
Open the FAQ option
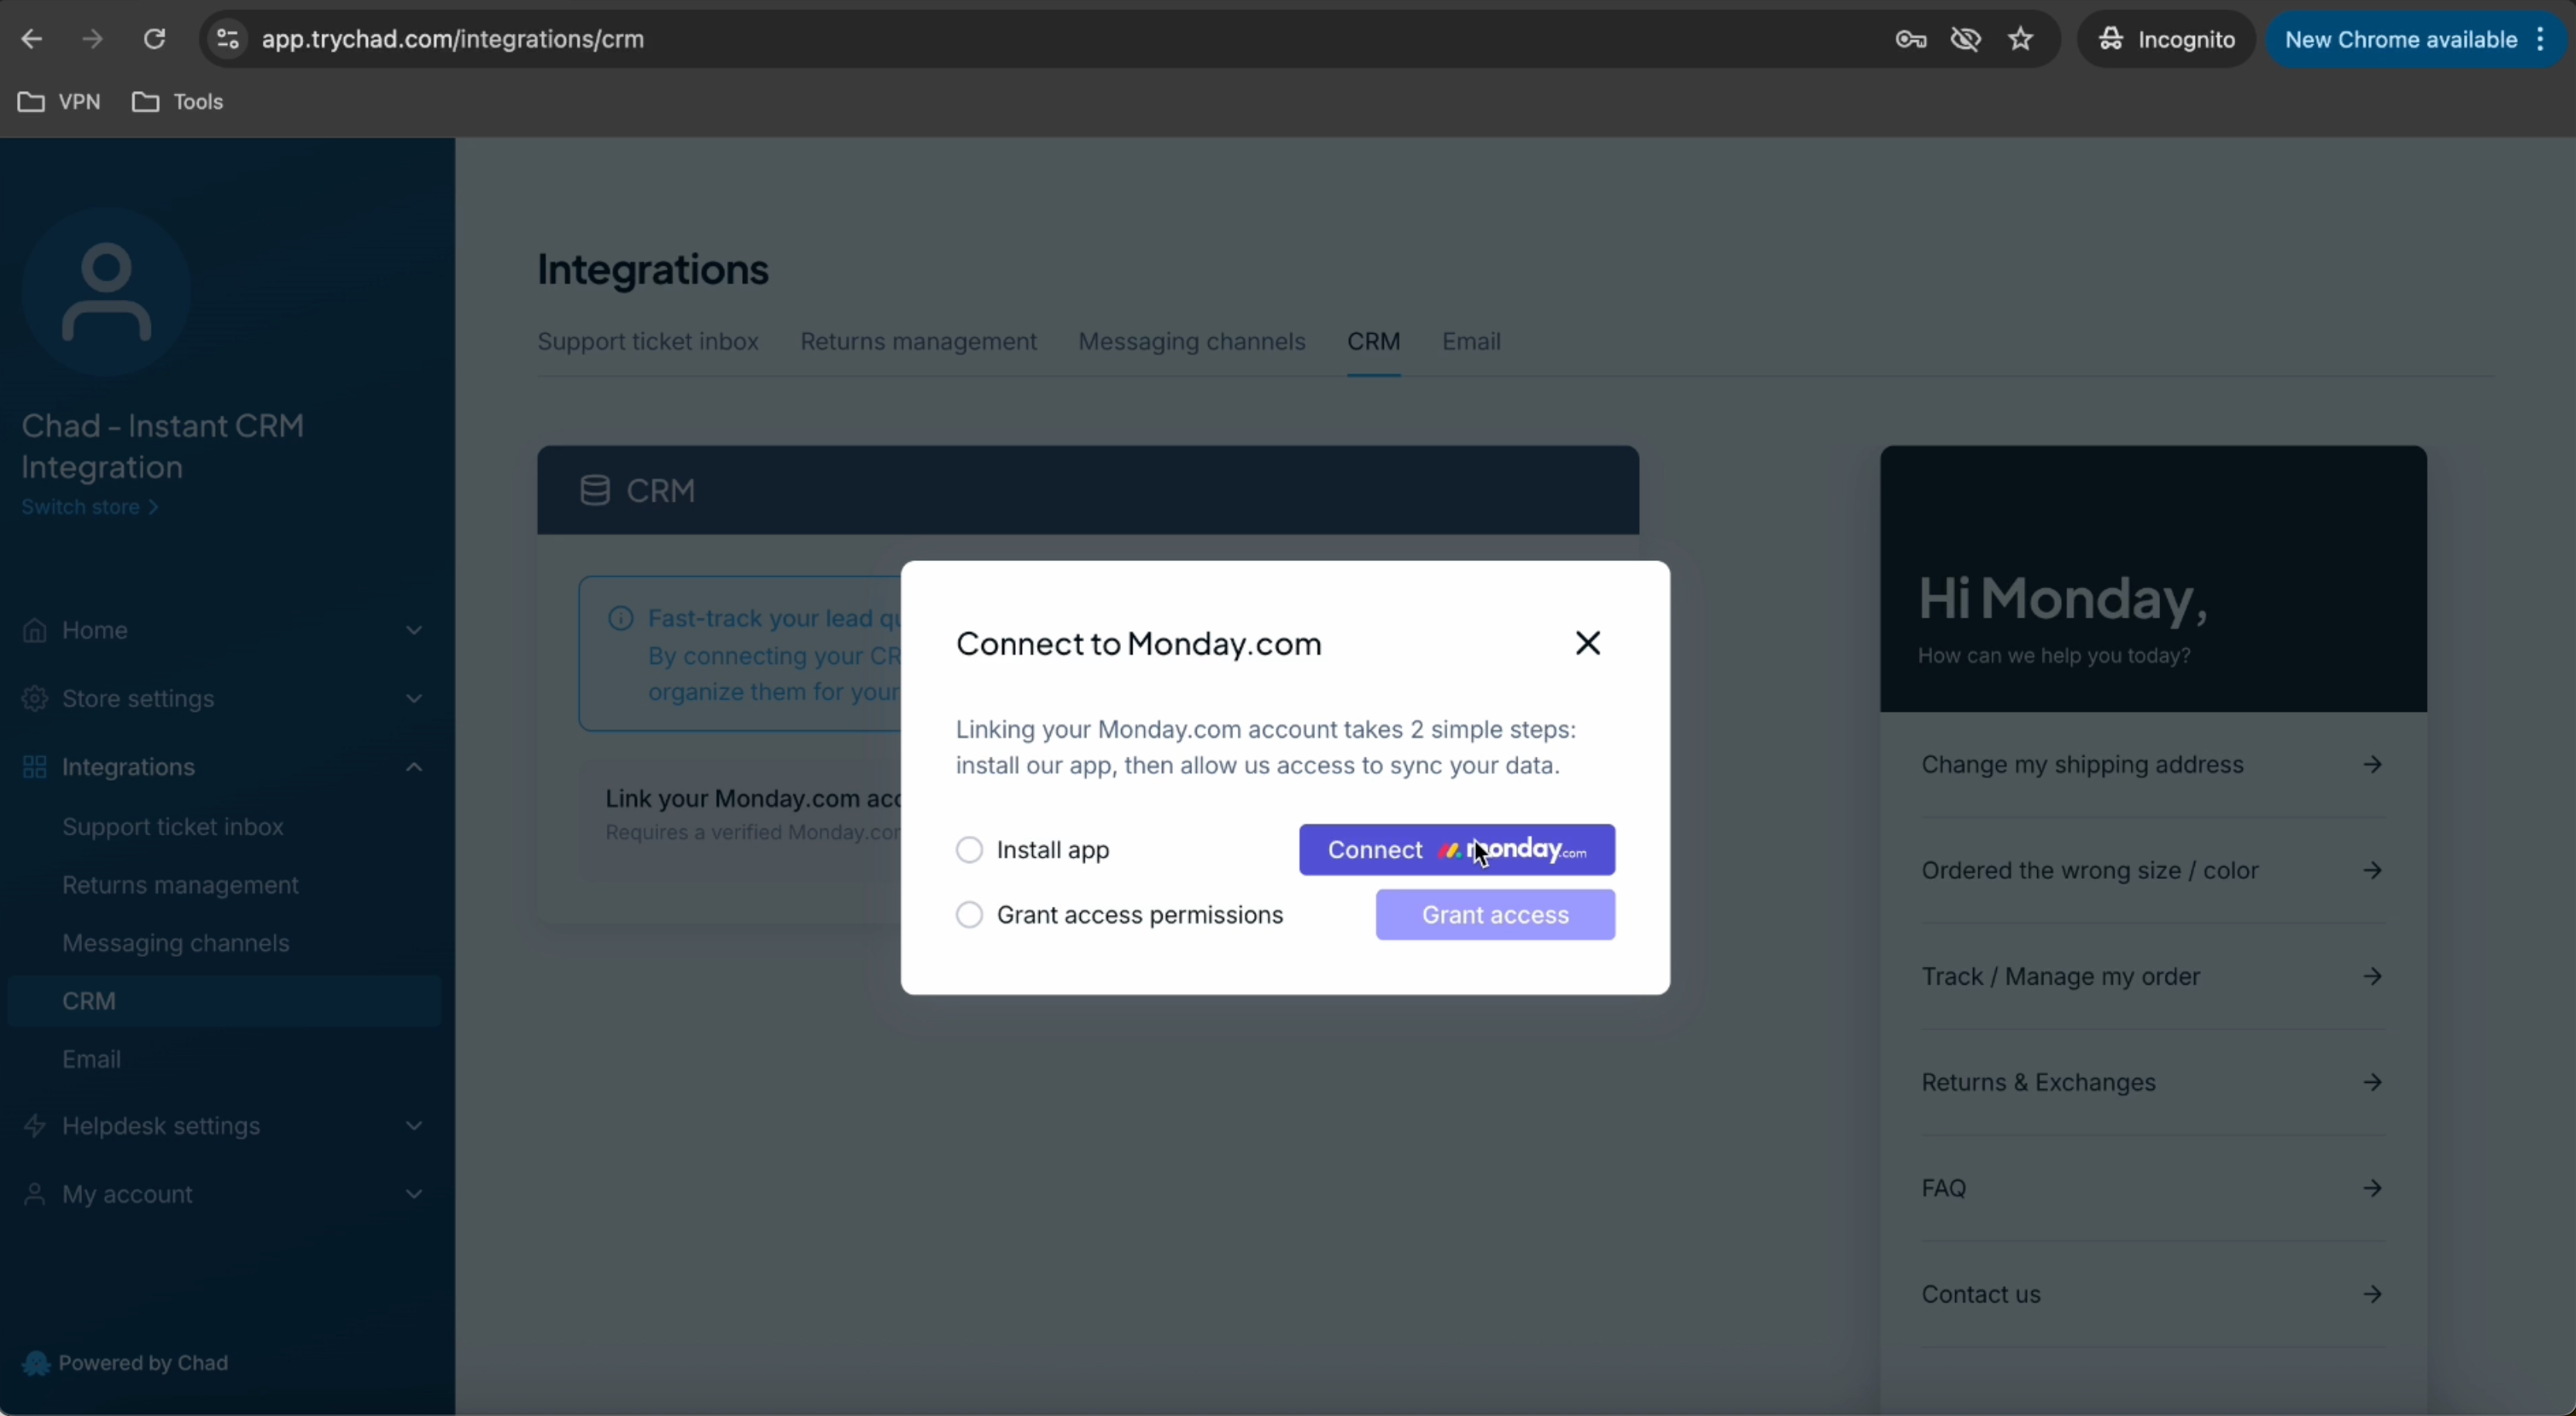(x=2152, y=1189)
